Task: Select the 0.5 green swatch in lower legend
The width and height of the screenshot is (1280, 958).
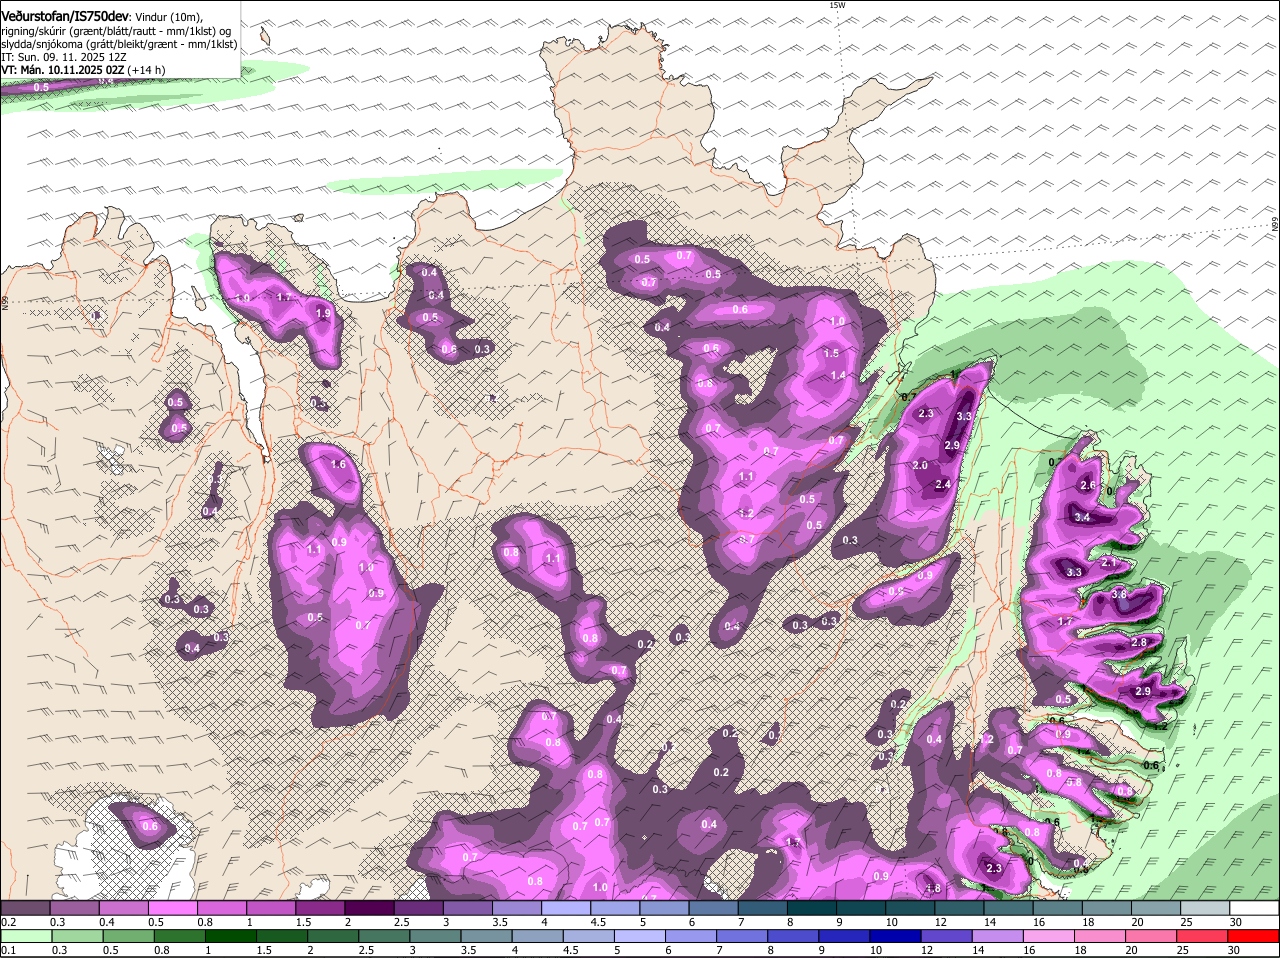Action: point(128,936)
